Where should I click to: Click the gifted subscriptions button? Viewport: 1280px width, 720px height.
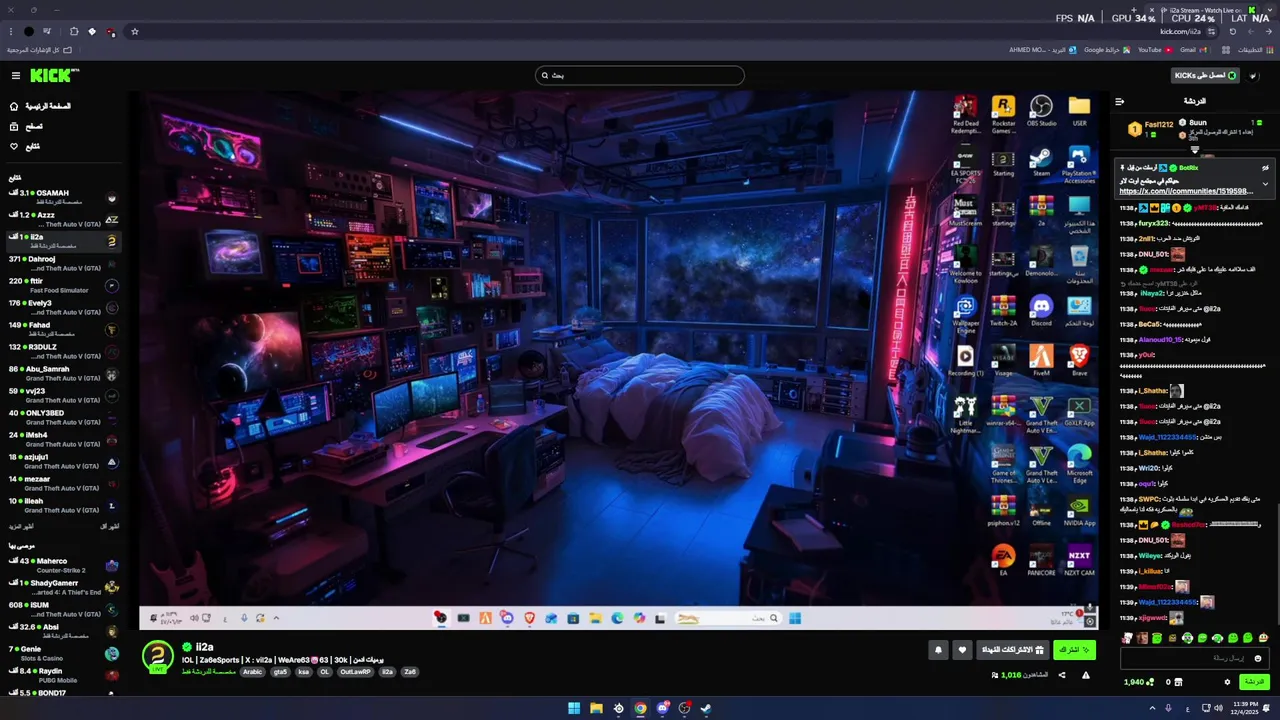pos(1012,650)
